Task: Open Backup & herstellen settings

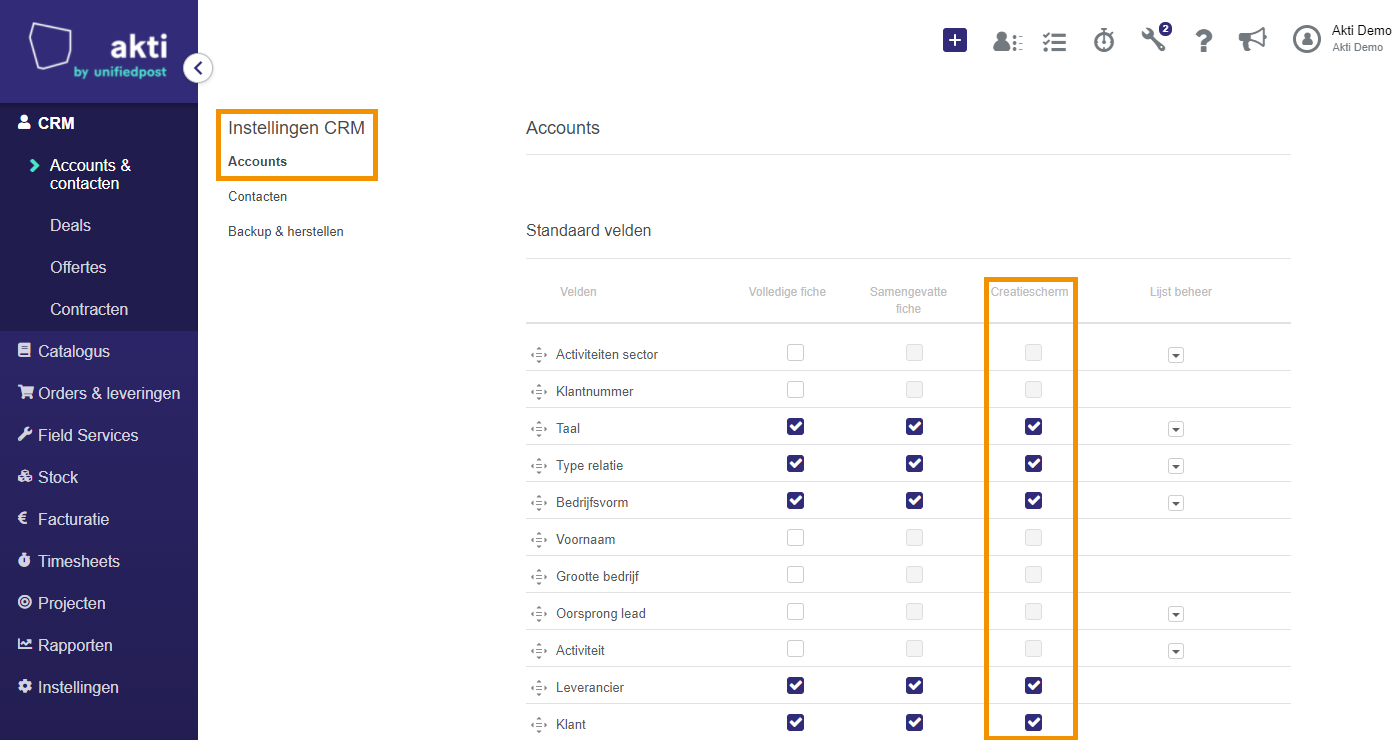Action: tap(286, 231)
